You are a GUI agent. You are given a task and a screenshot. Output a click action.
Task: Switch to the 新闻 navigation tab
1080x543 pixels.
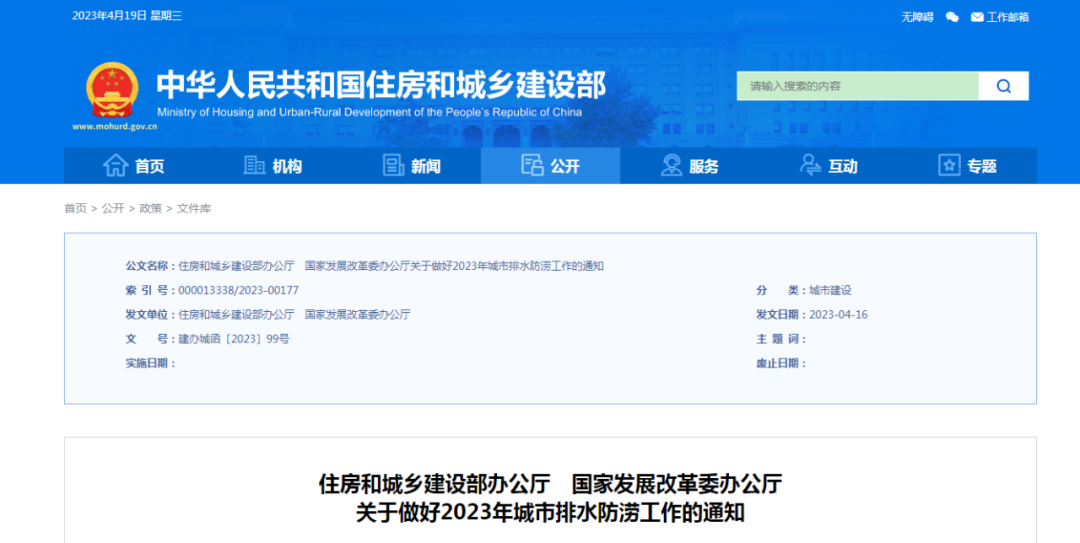tap(425, 167)
